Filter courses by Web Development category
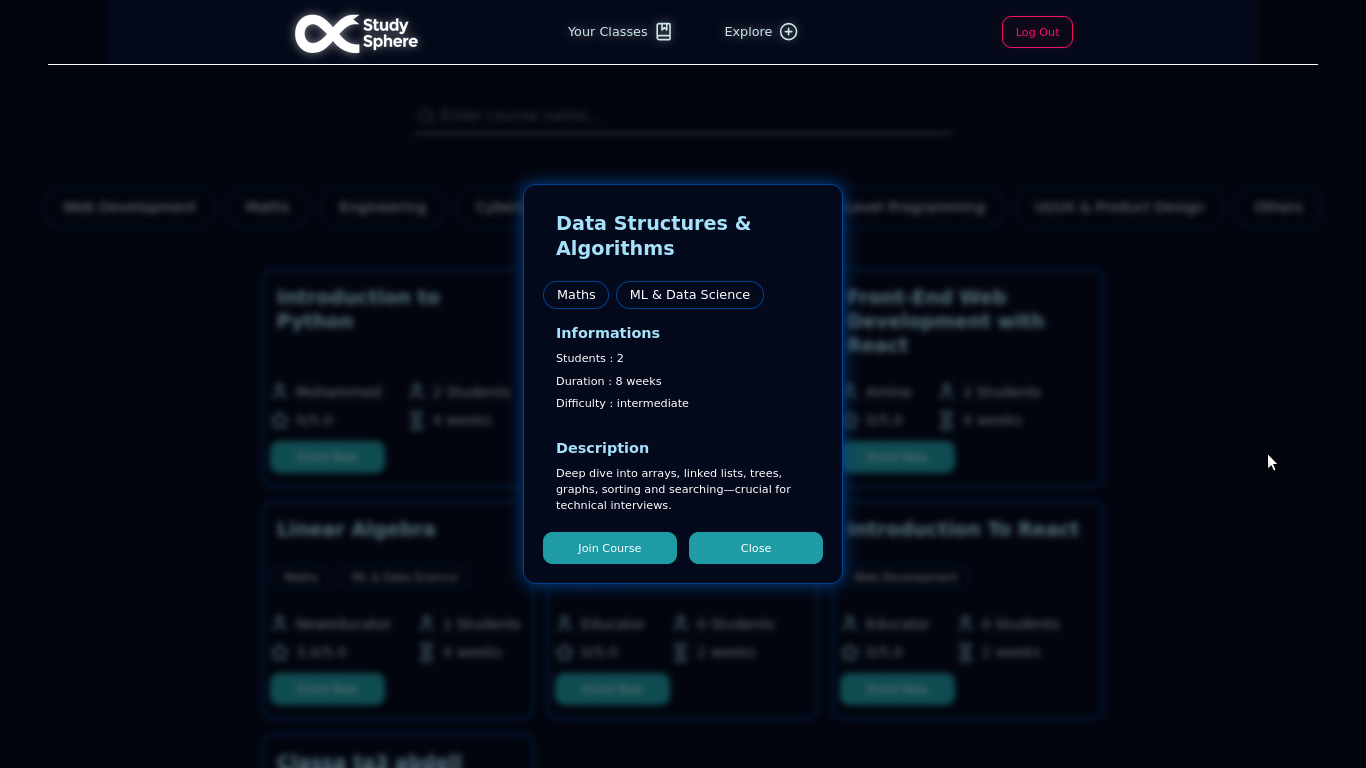 129,207
